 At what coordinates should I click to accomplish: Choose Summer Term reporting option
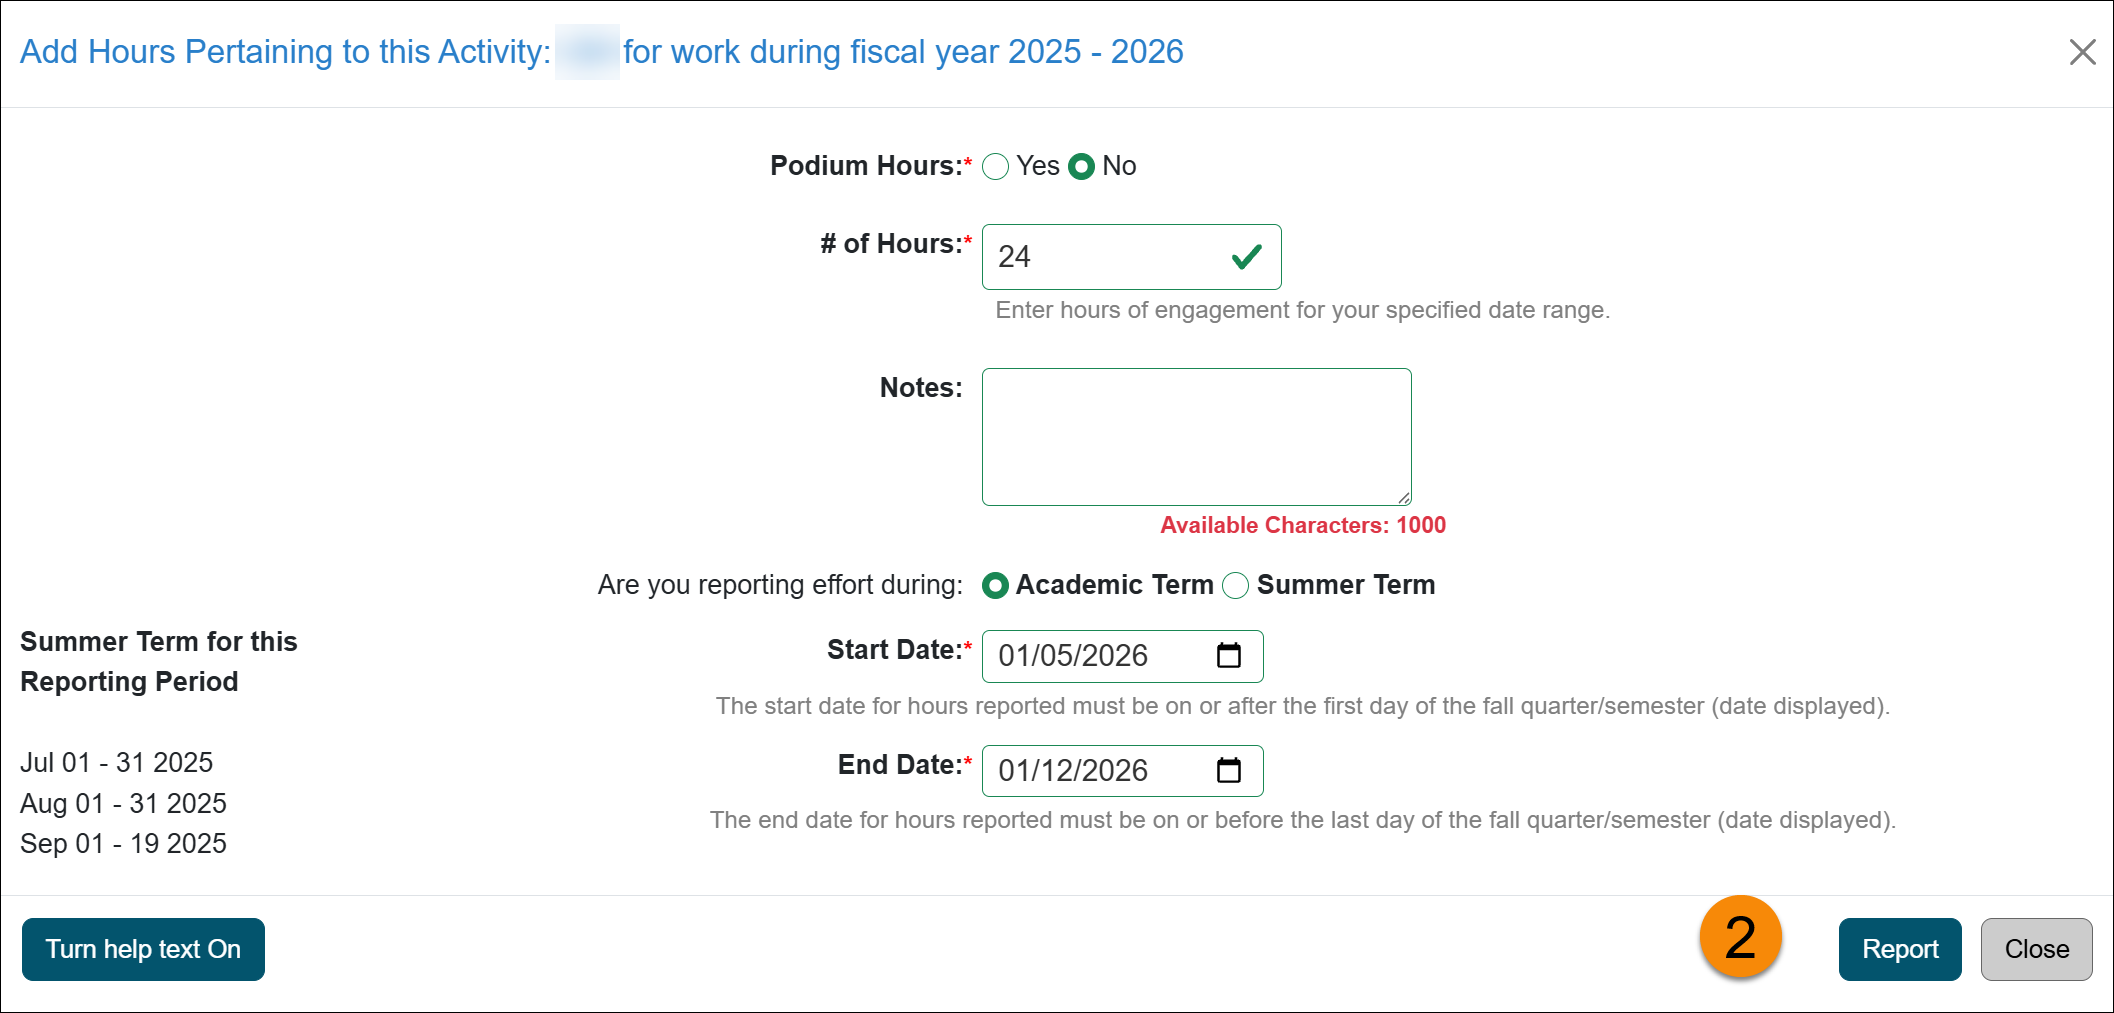point(1237,586)
